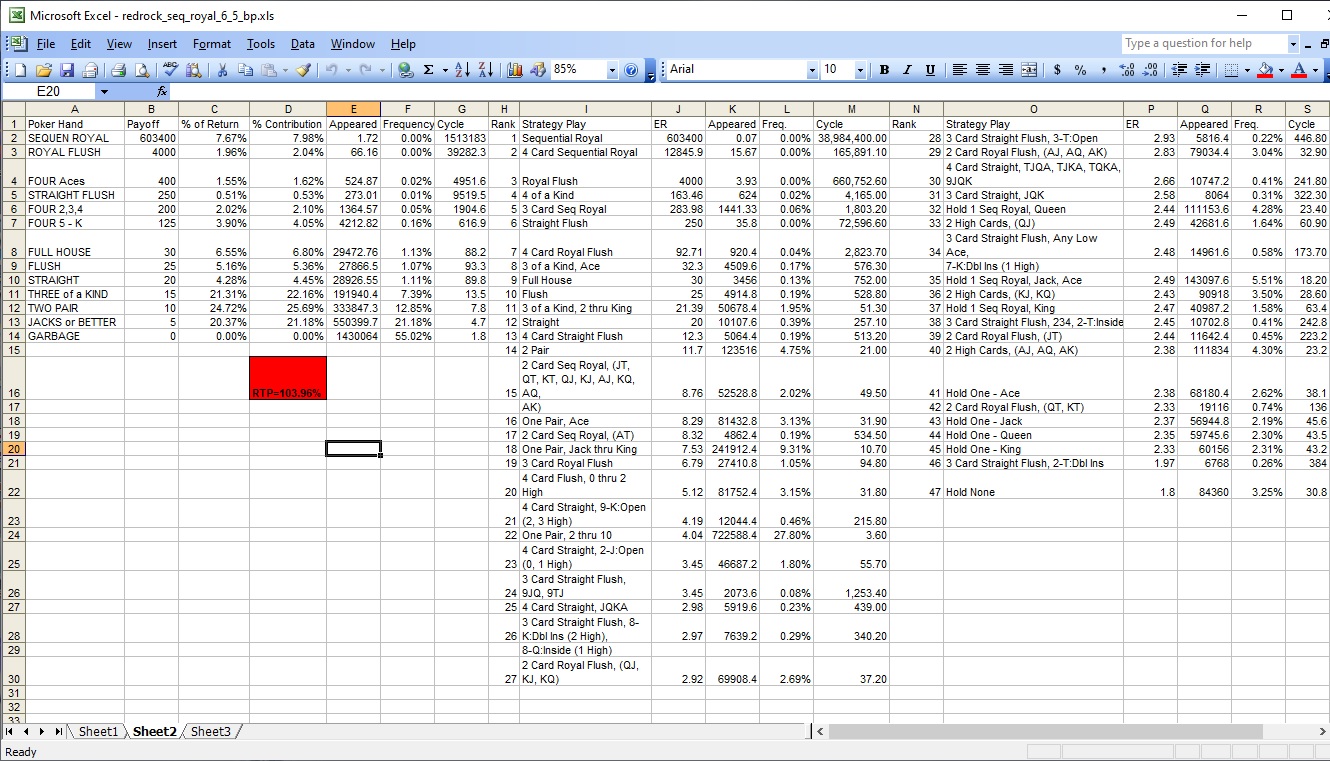
Task: Open the Data menu
Action: tap(303, 44)
